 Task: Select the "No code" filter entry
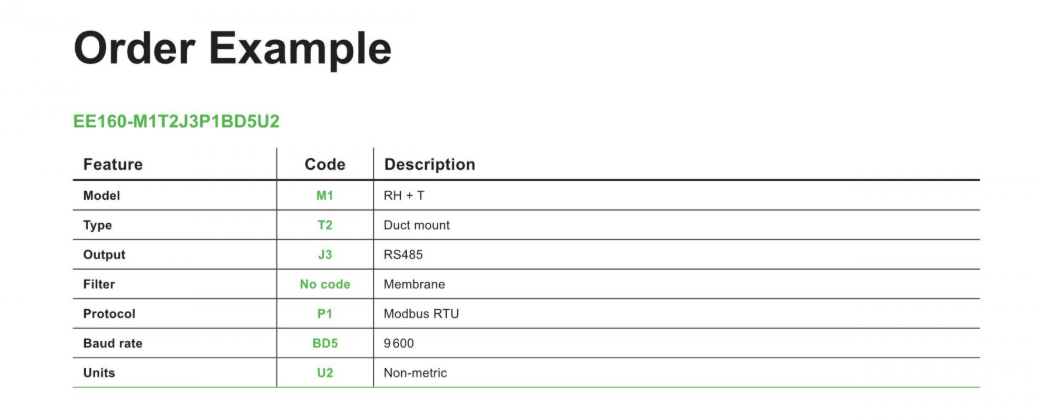[325, 284]
